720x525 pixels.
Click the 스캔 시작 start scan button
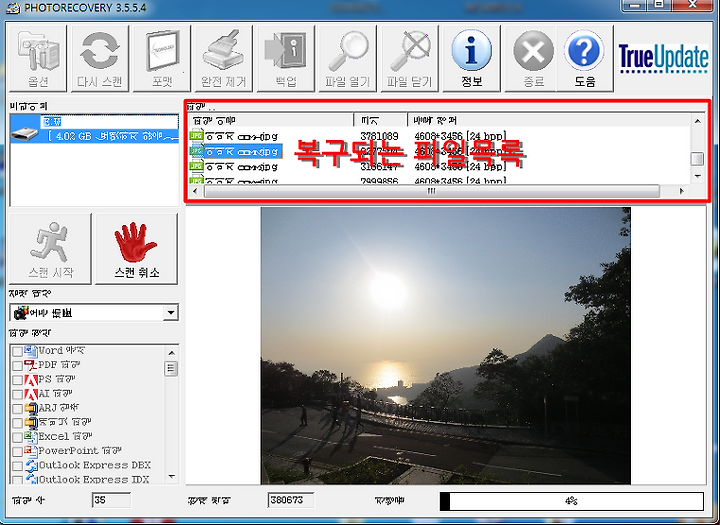click(51, 248)
